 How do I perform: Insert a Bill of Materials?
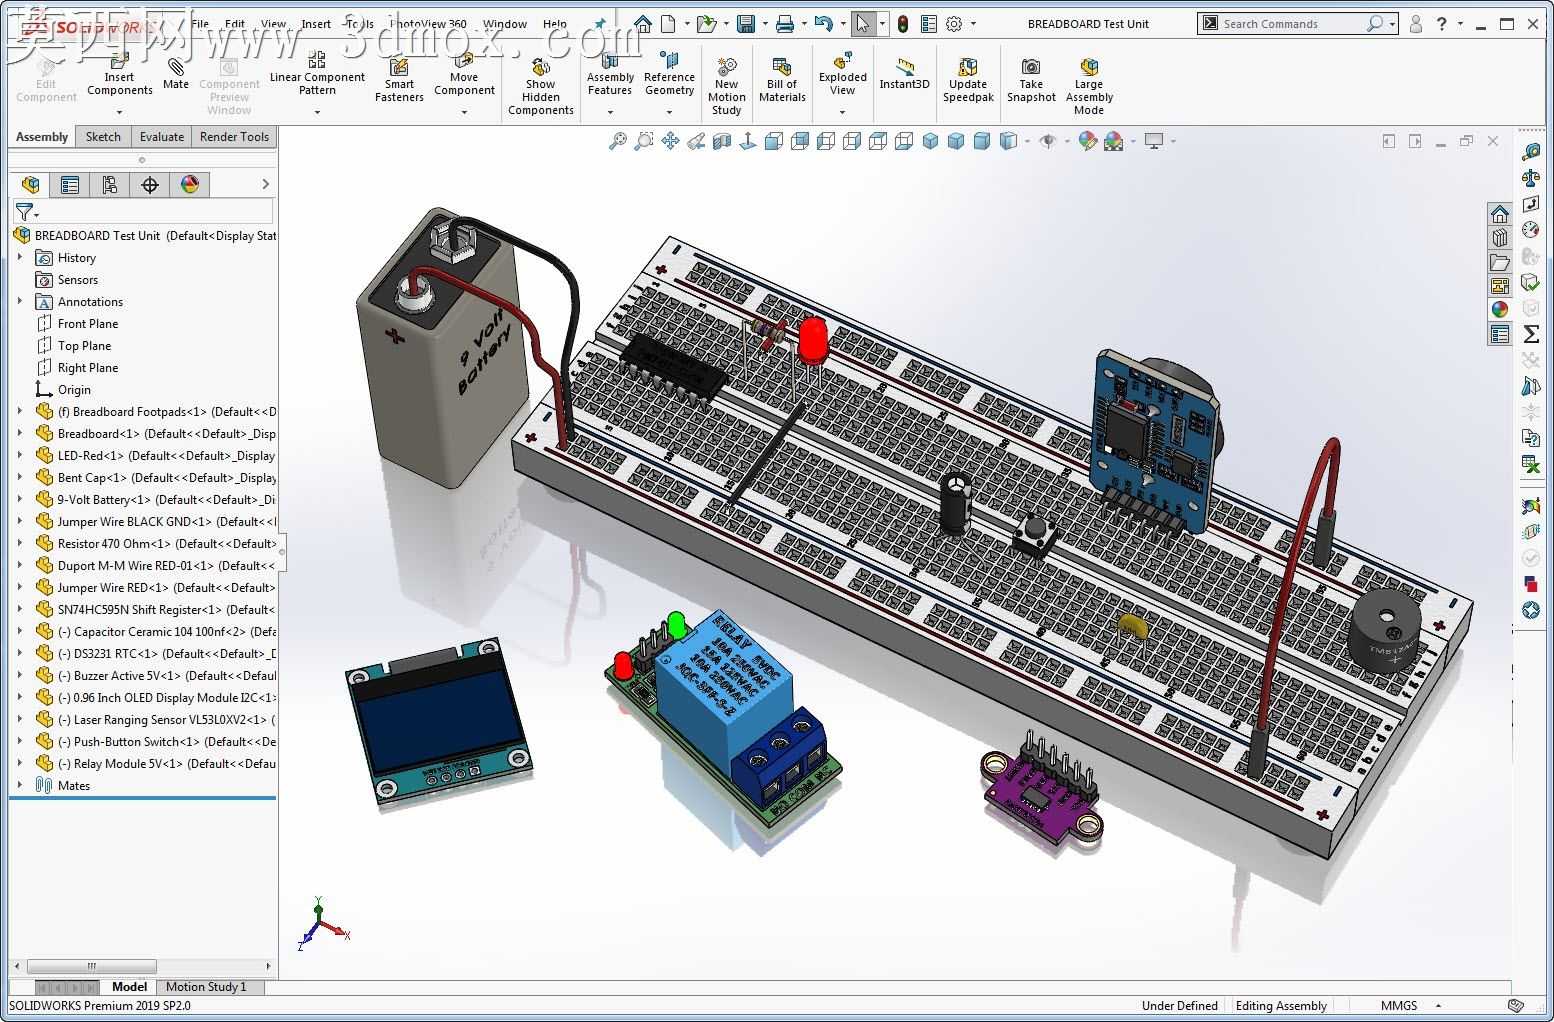(x=782, y=79)
